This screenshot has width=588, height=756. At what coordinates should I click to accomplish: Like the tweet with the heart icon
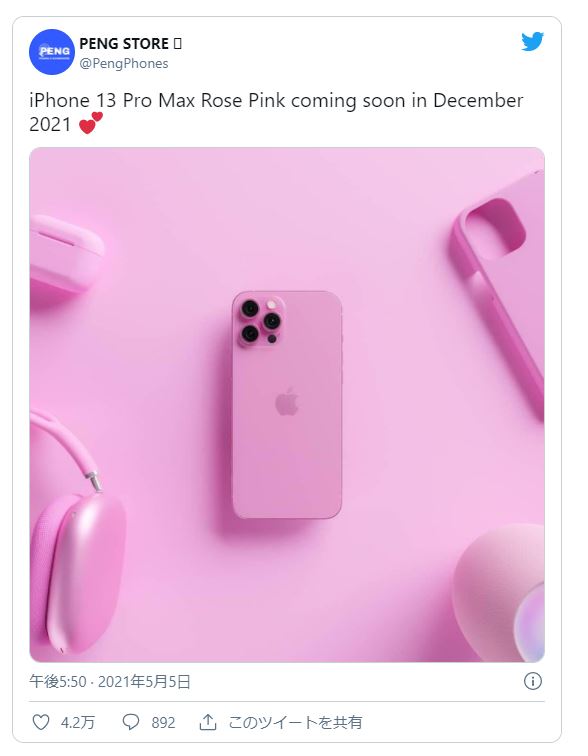(40, 722)
